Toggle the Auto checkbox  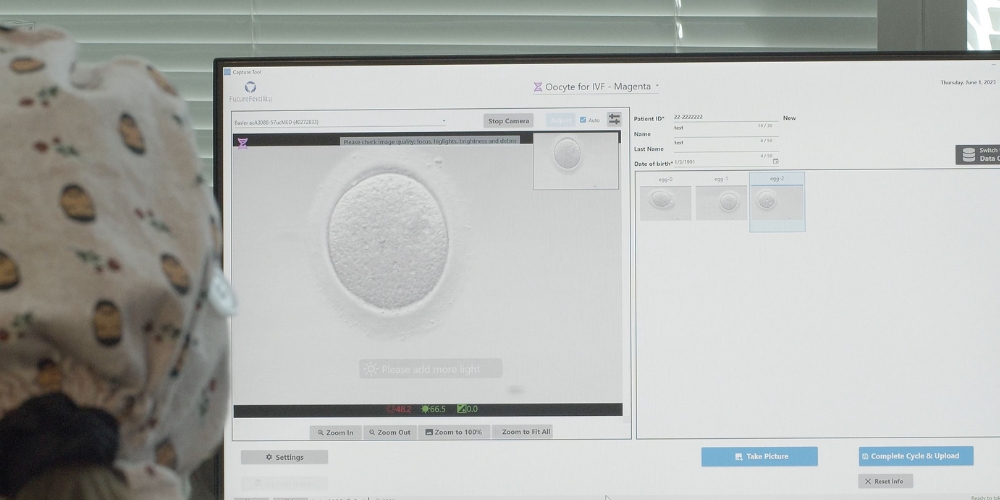coord(583,120)
